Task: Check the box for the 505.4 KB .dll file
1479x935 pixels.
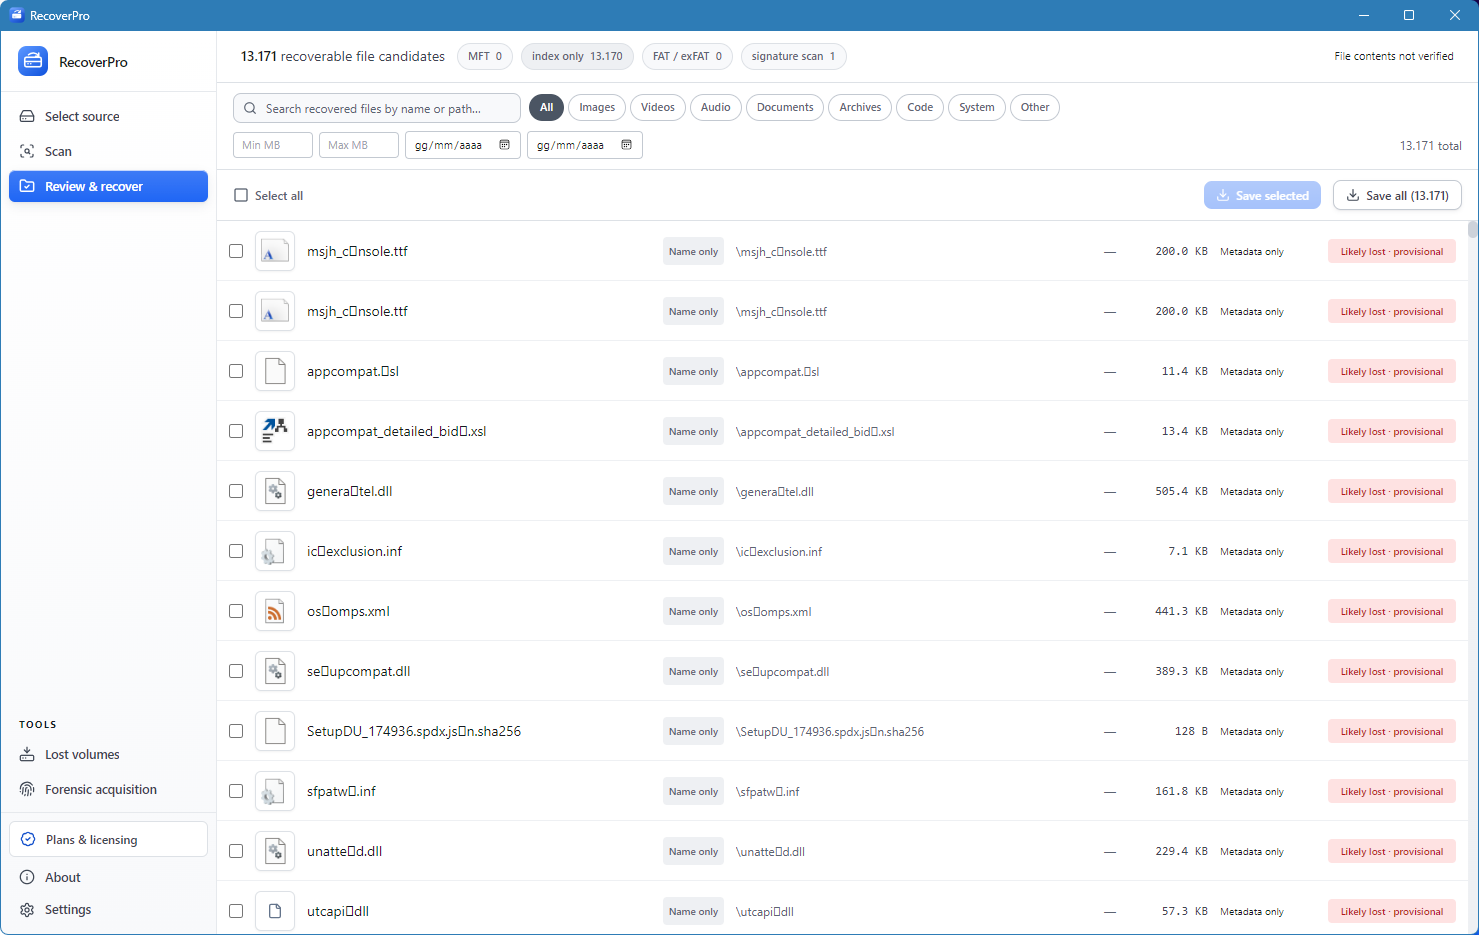Action: pyautogui.click(x=236, y=491)
